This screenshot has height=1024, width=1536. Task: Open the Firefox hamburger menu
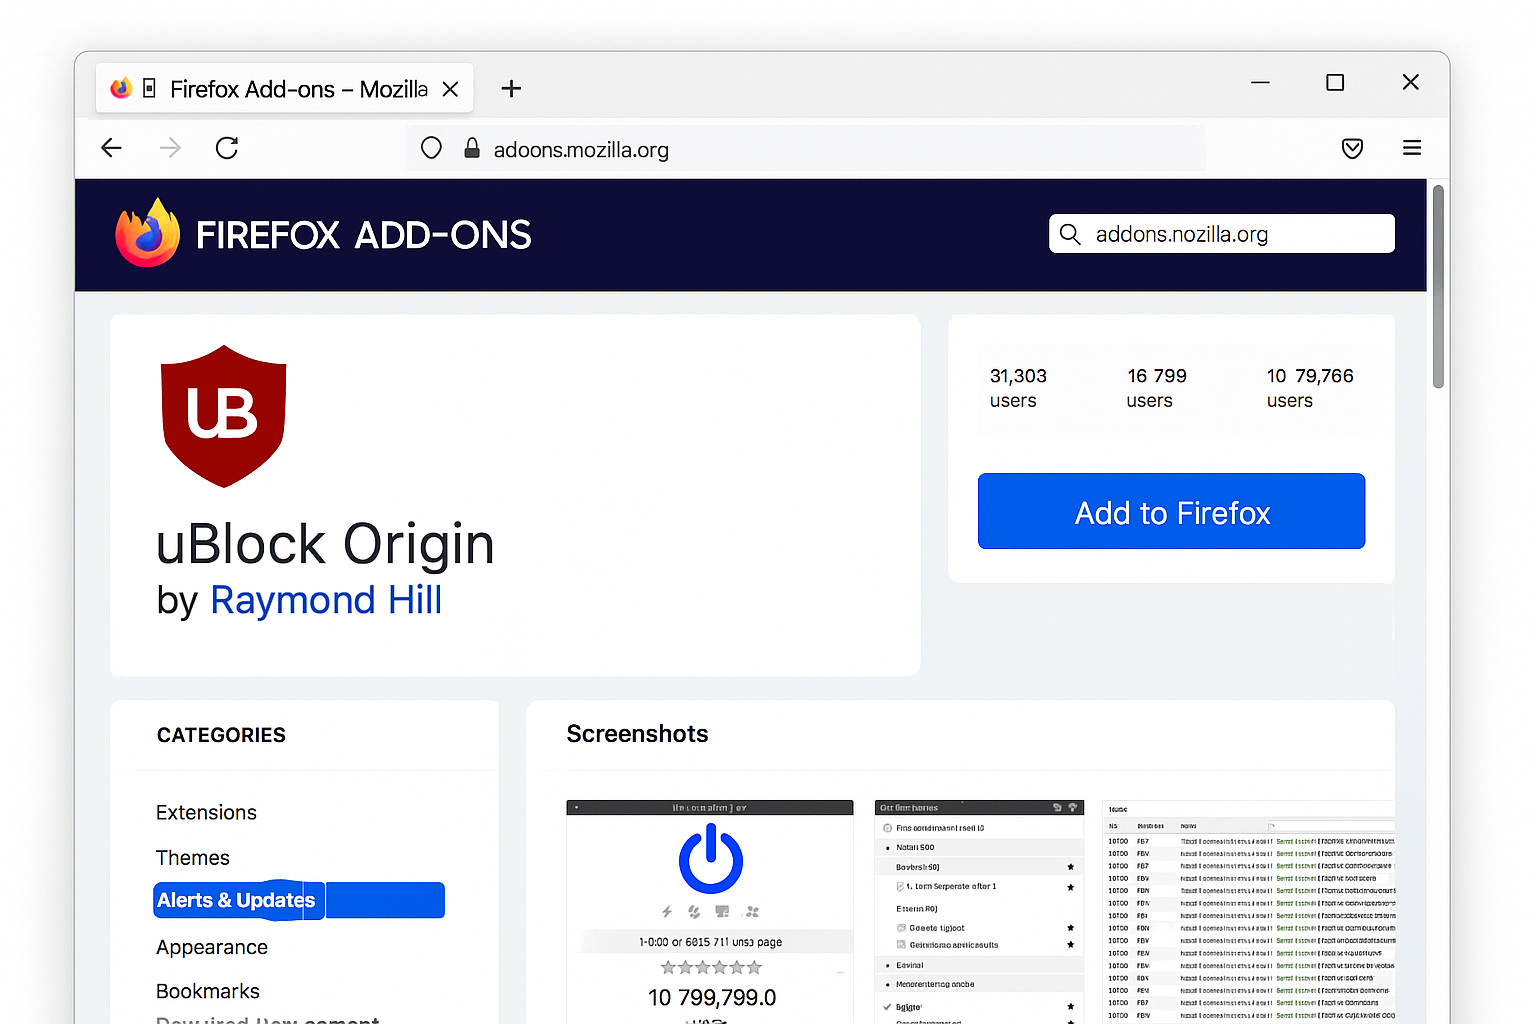click(1412, 148)
